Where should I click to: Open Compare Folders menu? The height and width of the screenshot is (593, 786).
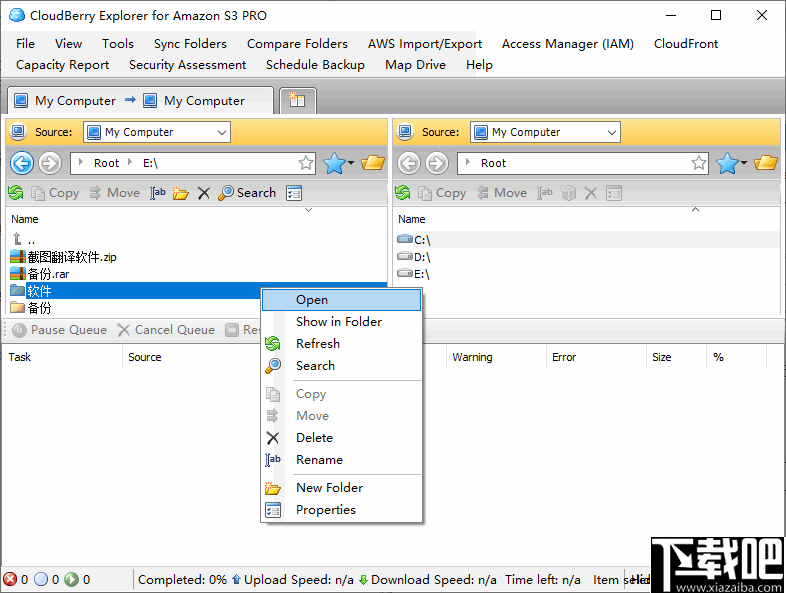click(x=297, y=44)
